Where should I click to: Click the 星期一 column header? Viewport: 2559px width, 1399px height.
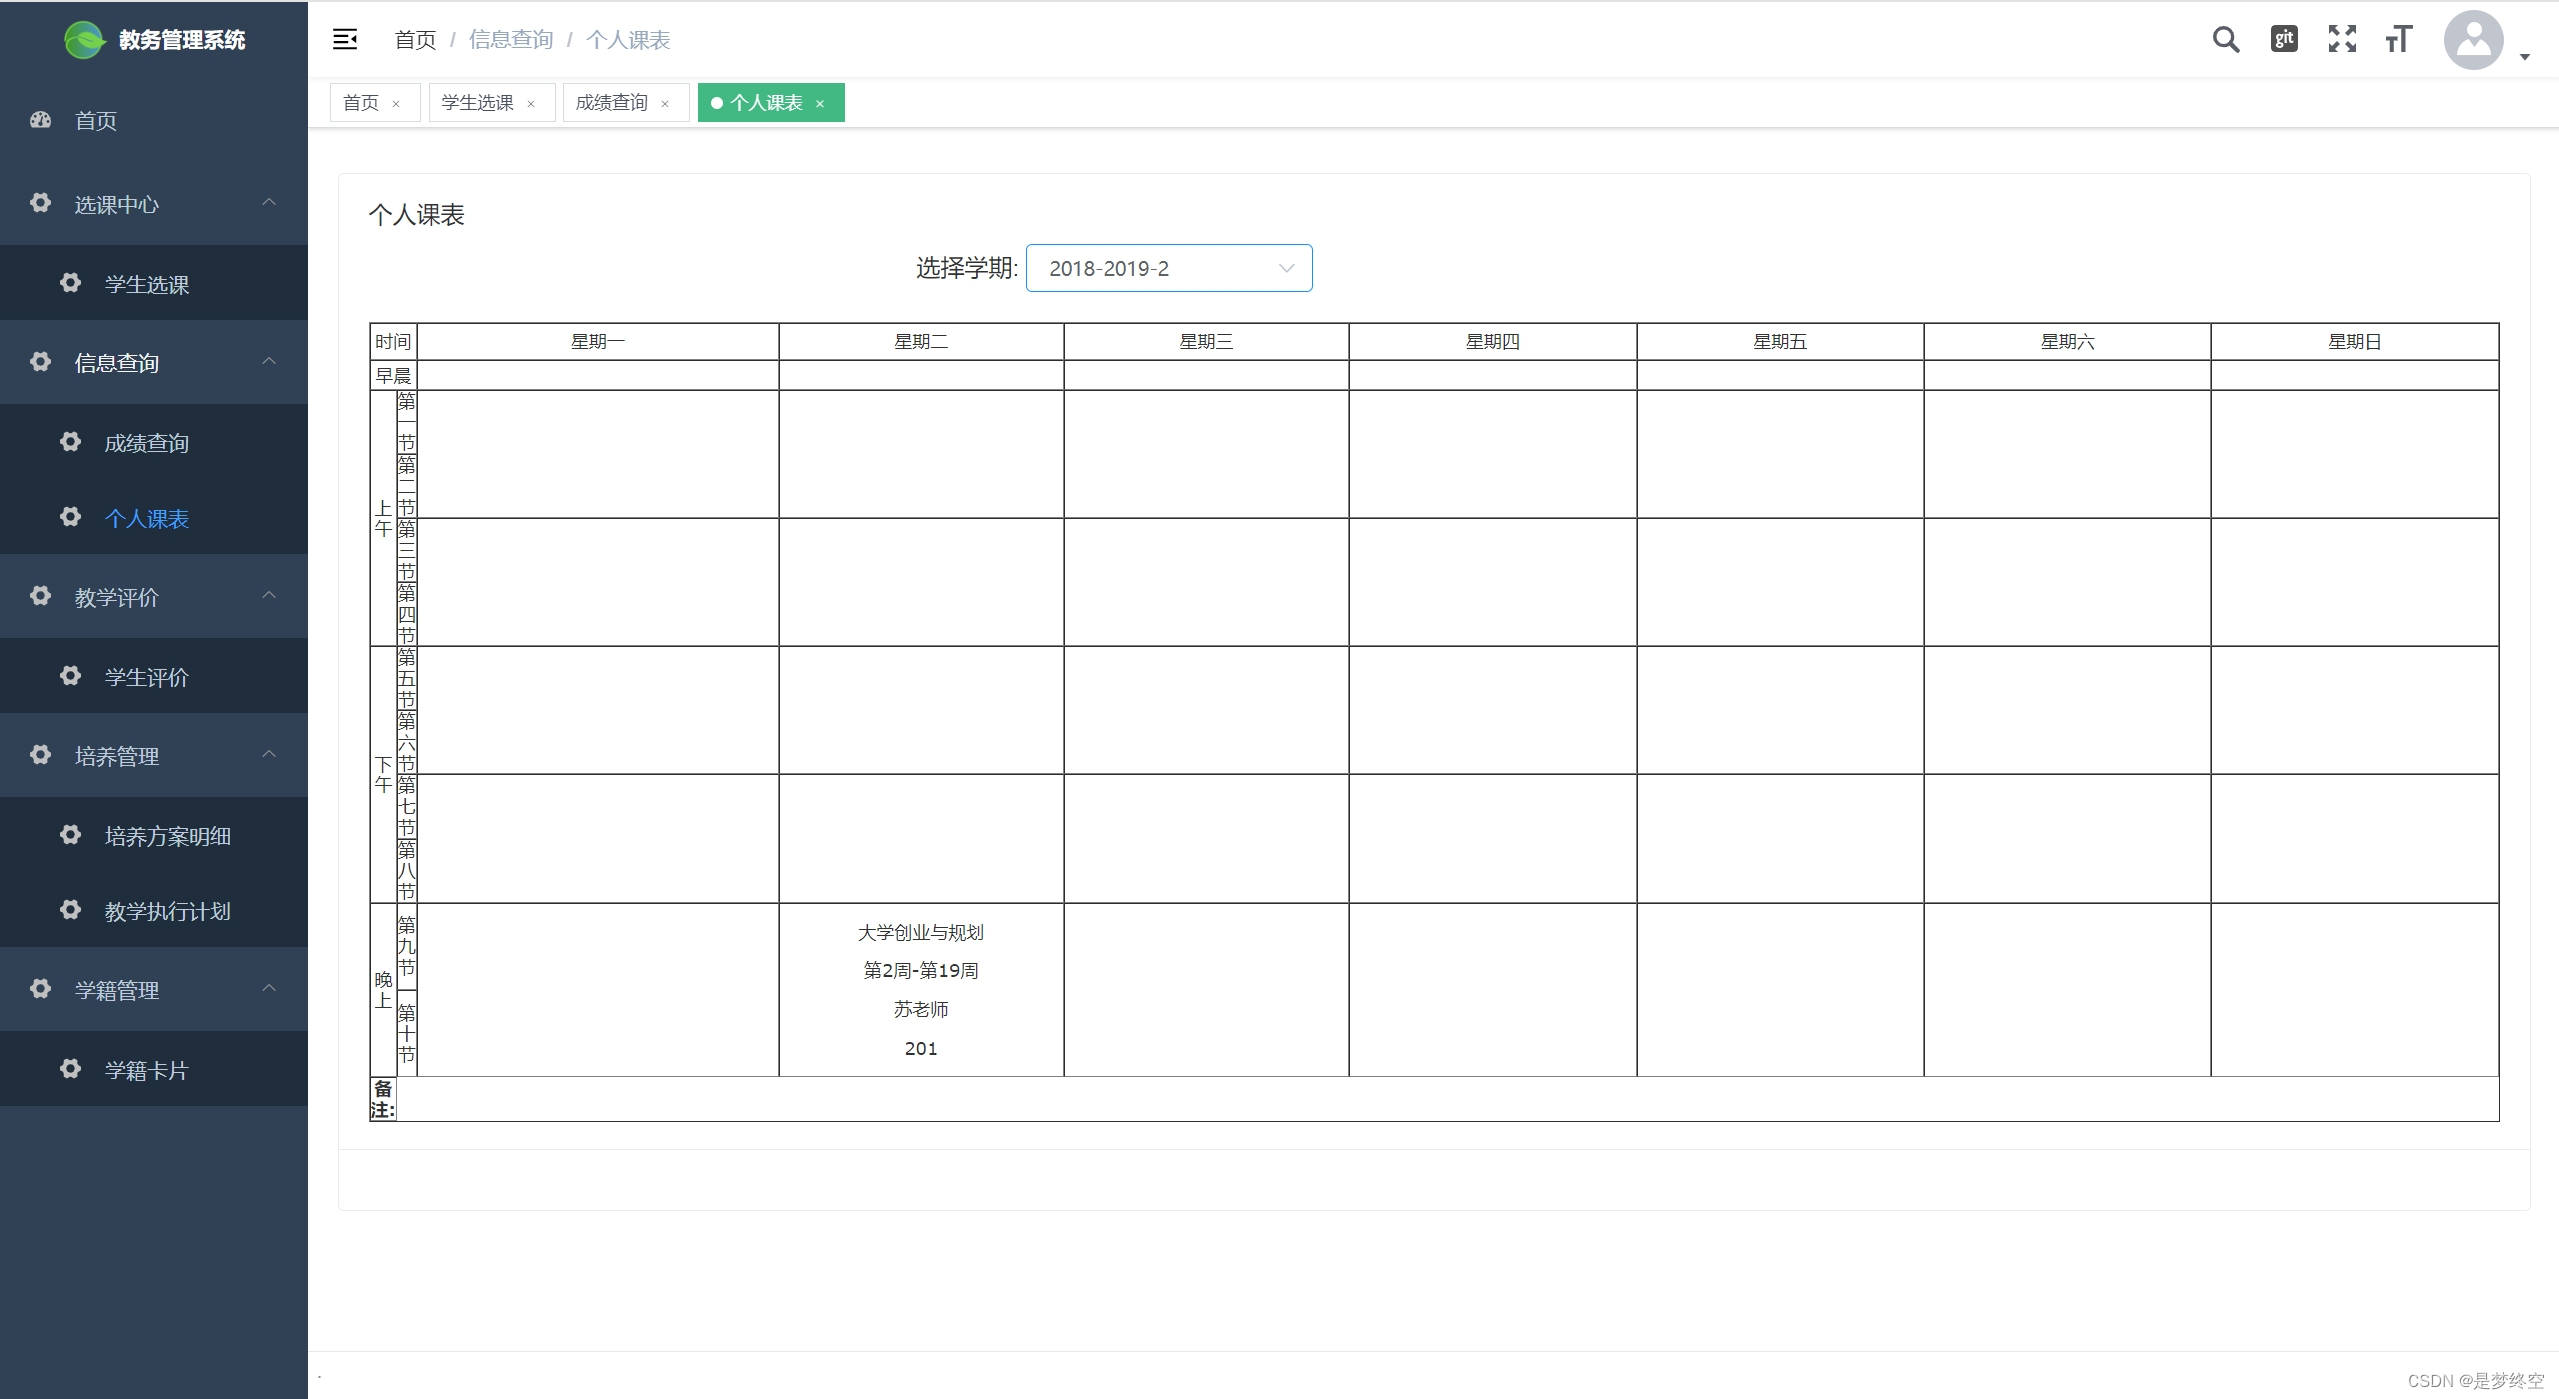tap(598, 342)
